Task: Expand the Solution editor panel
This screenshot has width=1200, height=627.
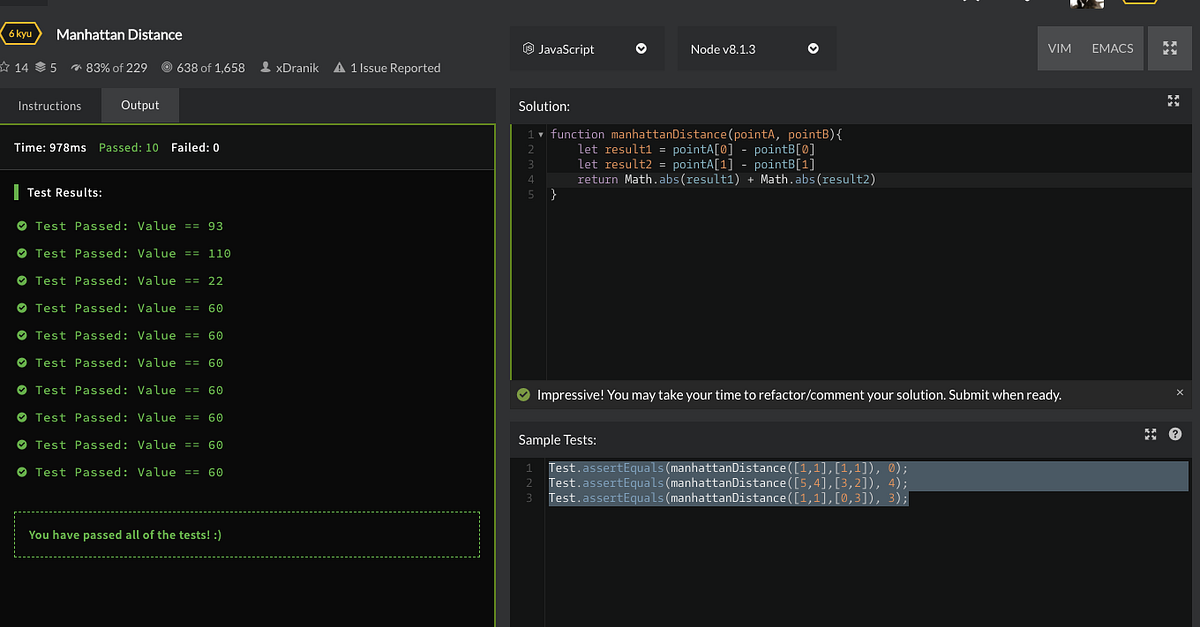Action: pyautogui.click(x=1174, y=101)
